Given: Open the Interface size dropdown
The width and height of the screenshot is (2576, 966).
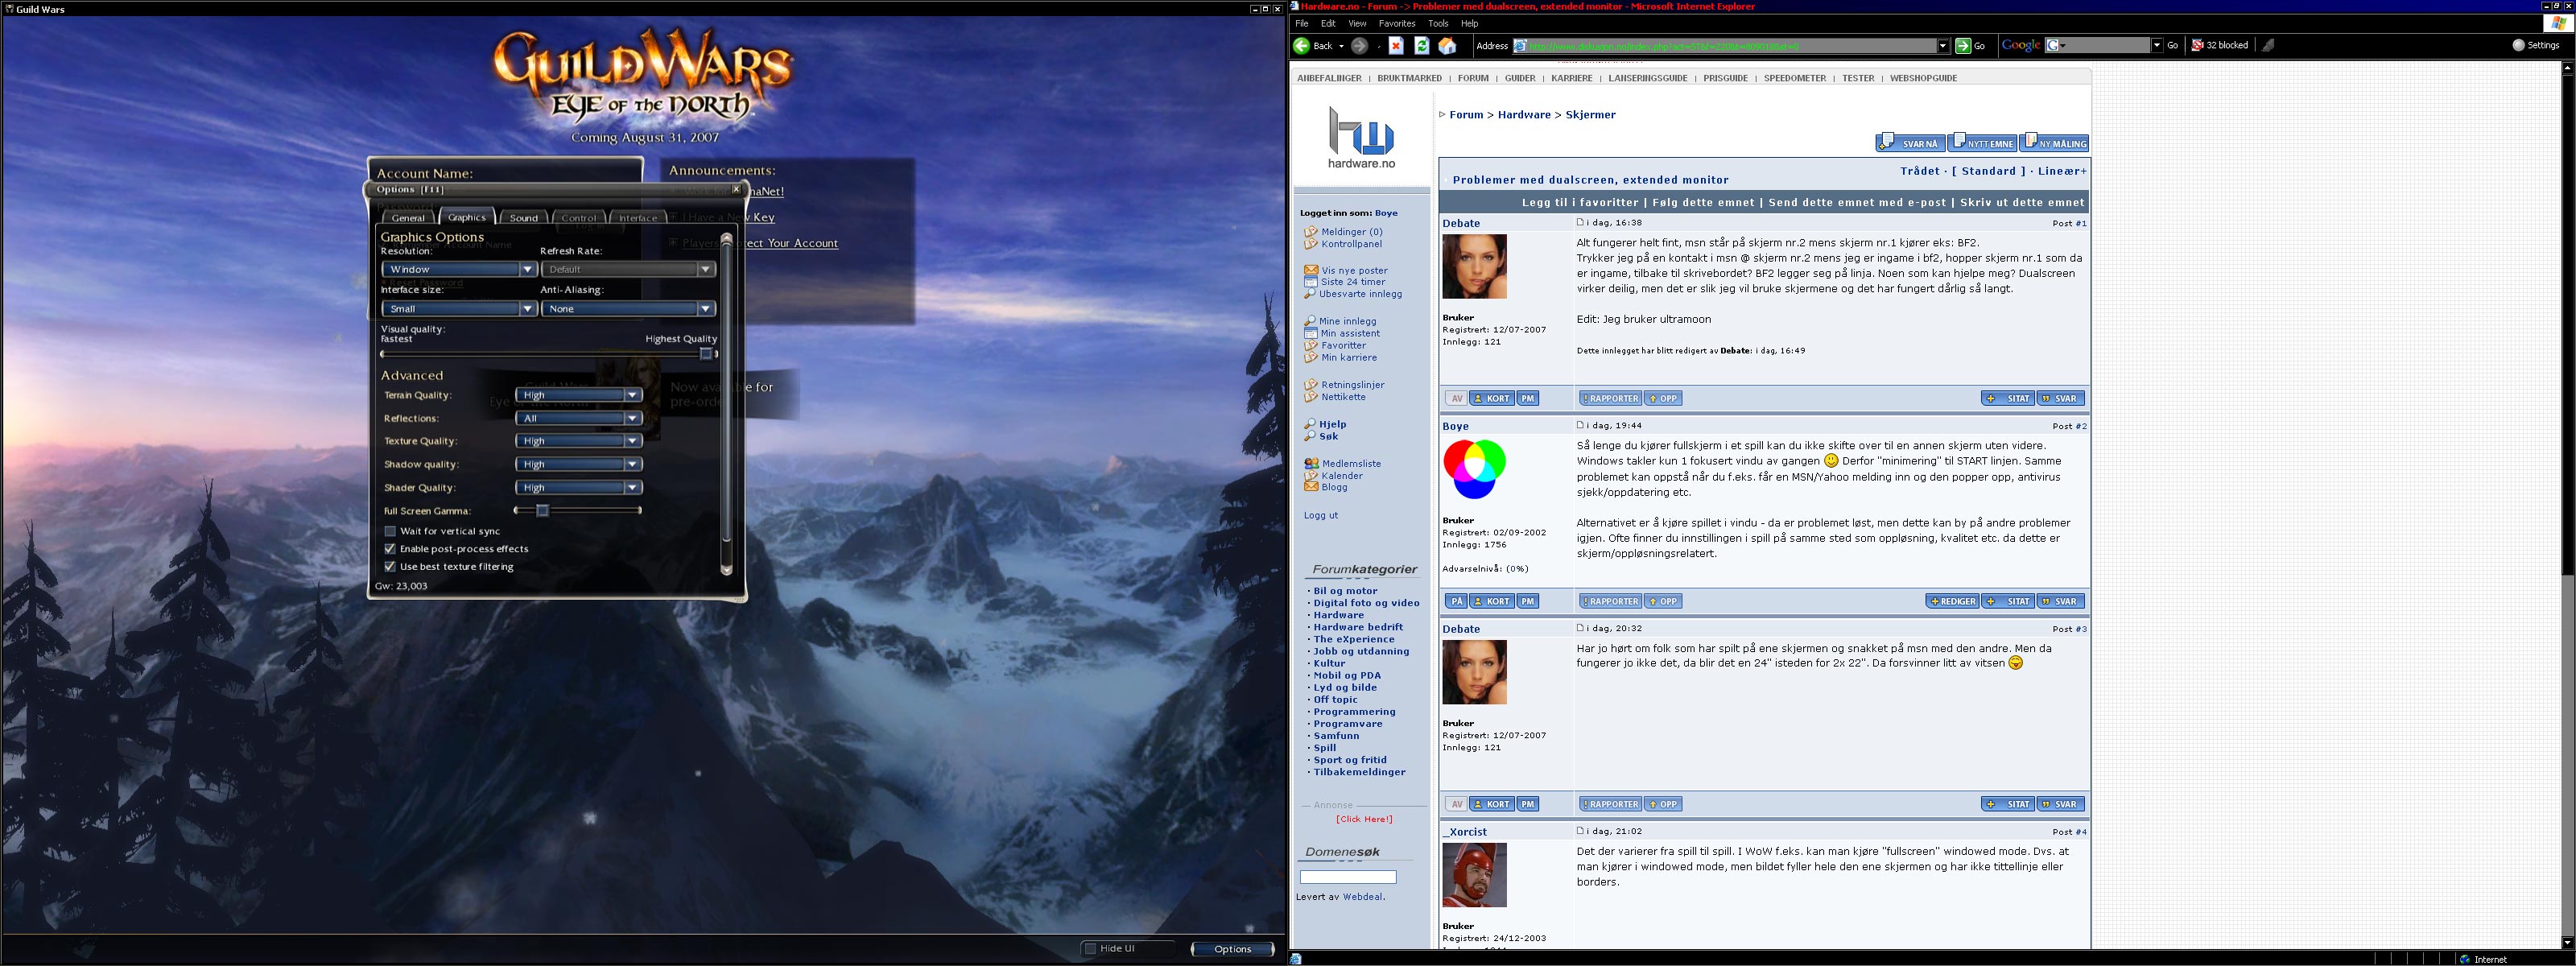Looking at the screenshot, I should pos(459,309).
